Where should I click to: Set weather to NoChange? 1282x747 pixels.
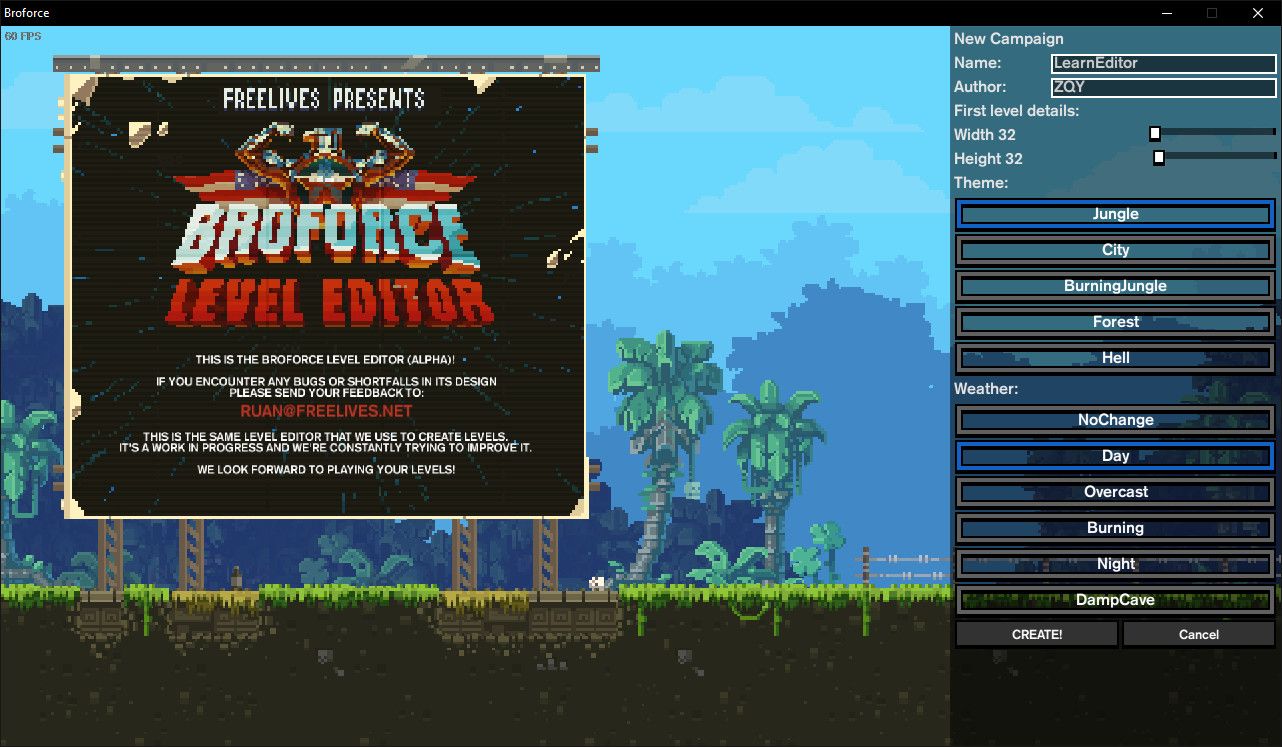tap(1115, 420)
